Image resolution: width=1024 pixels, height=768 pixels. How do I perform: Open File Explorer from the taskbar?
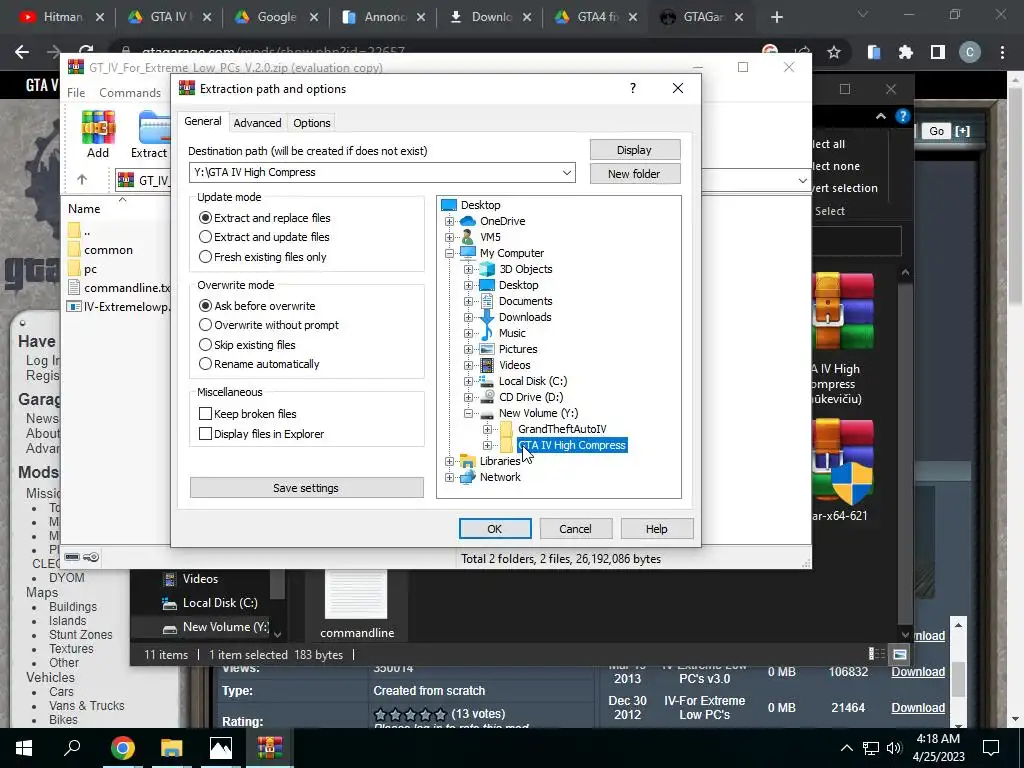click(172, 747)
